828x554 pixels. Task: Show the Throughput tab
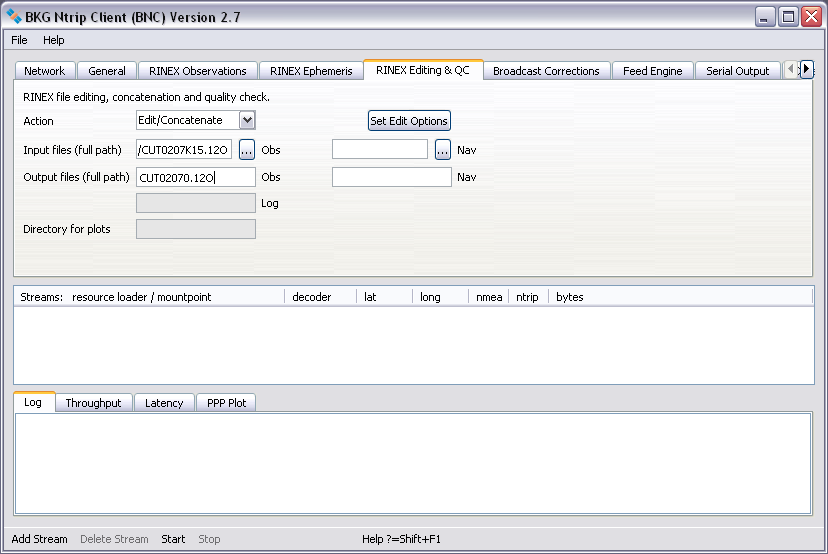[93, 403]
